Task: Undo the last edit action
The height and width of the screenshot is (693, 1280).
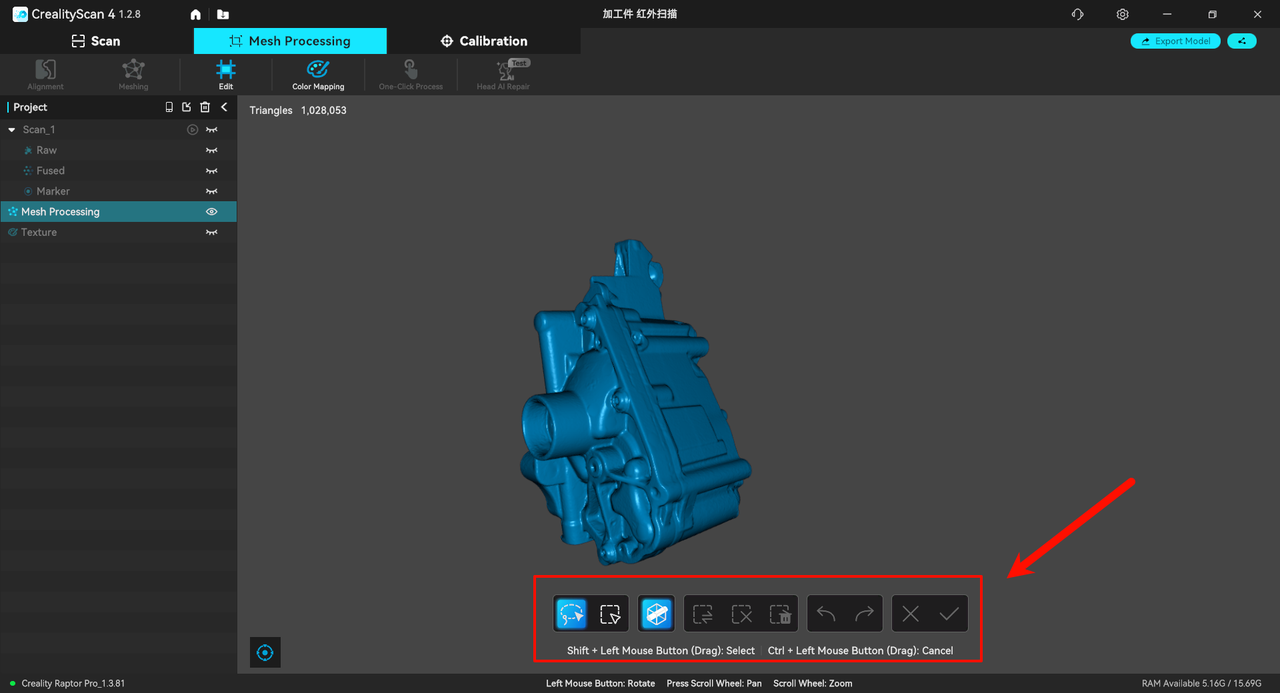Action: point(826,614)
